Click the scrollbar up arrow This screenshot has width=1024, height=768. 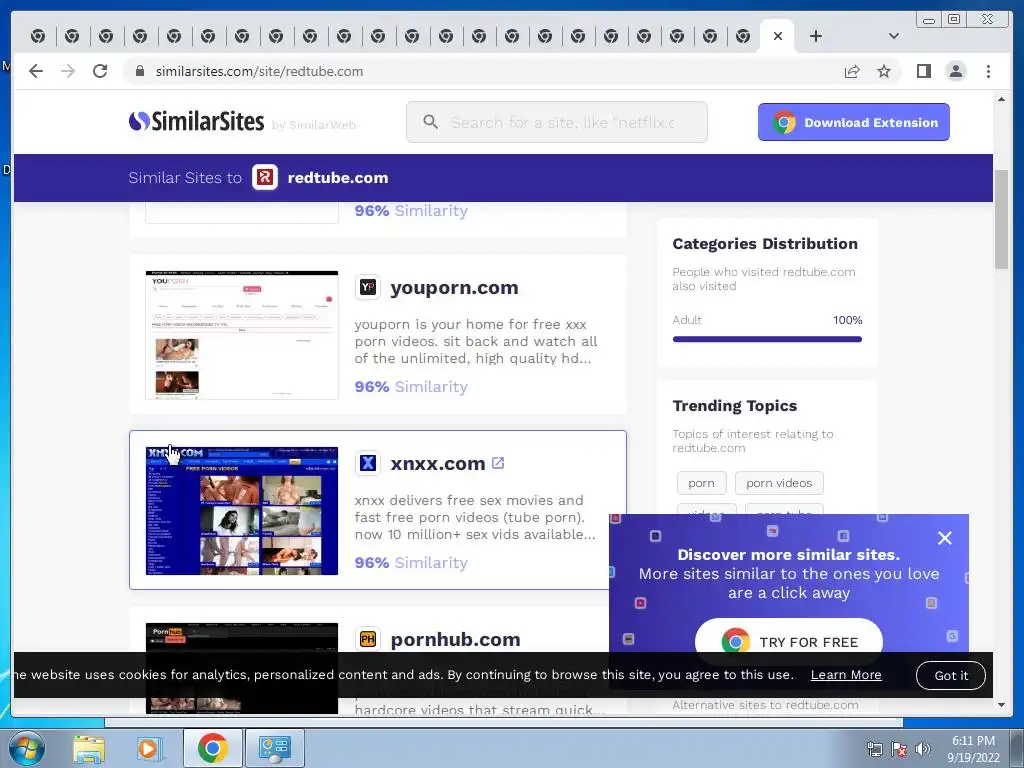(x=1001, y=99)
